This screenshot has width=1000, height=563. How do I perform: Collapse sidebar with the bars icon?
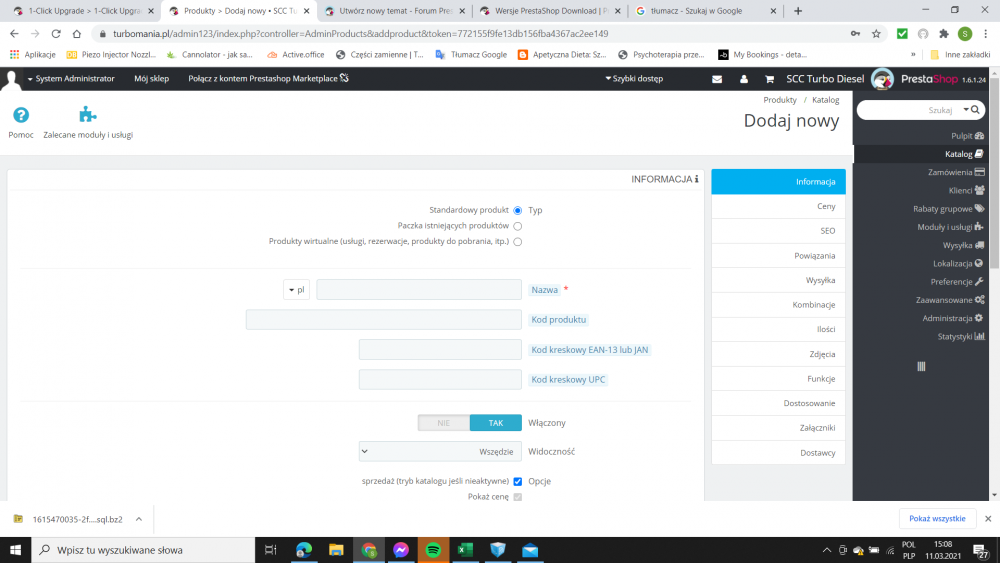pyautogui.click(x=921, y=367)
